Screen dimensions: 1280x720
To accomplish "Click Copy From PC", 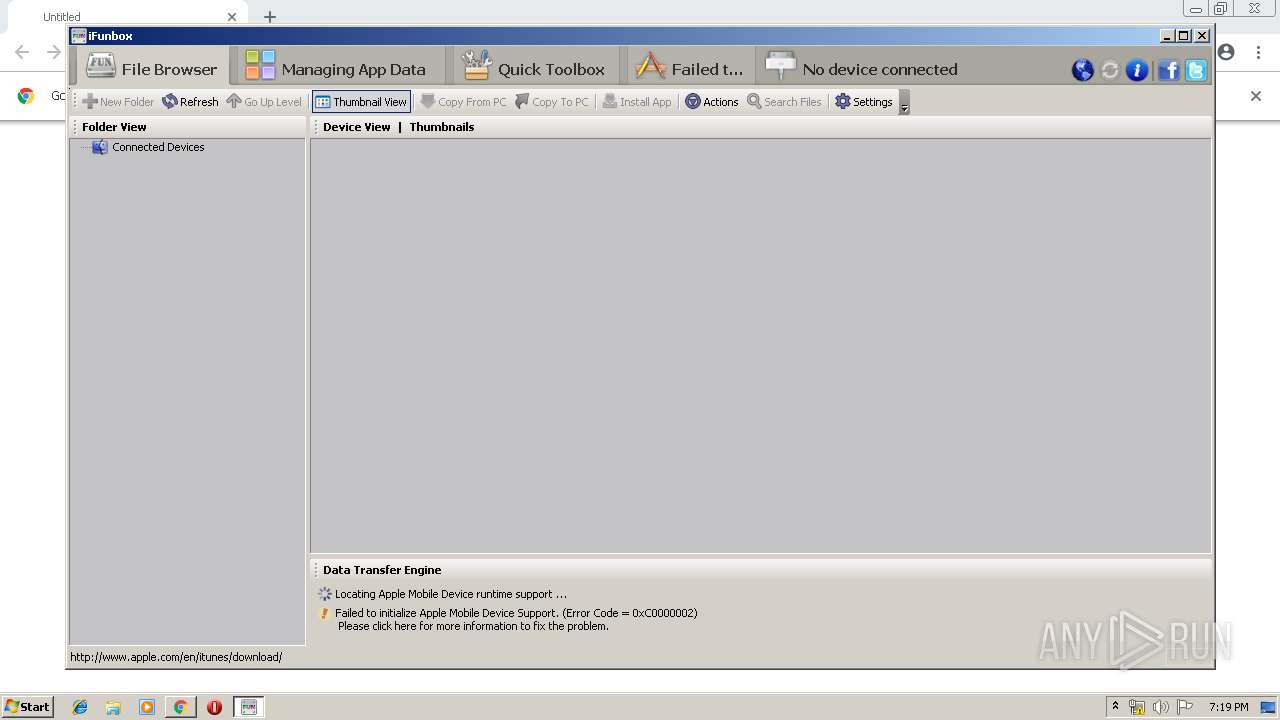I will [463, 102].
